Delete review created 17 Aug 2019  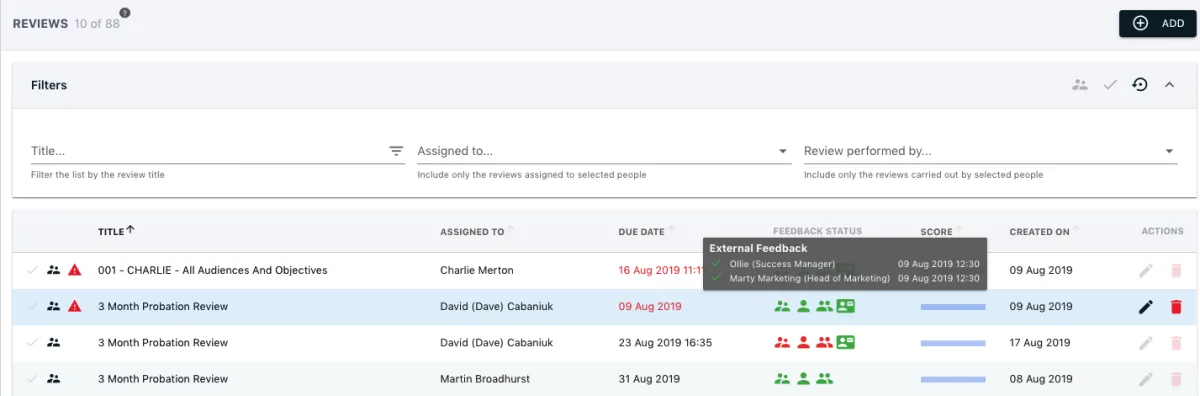click(1175, 342)
